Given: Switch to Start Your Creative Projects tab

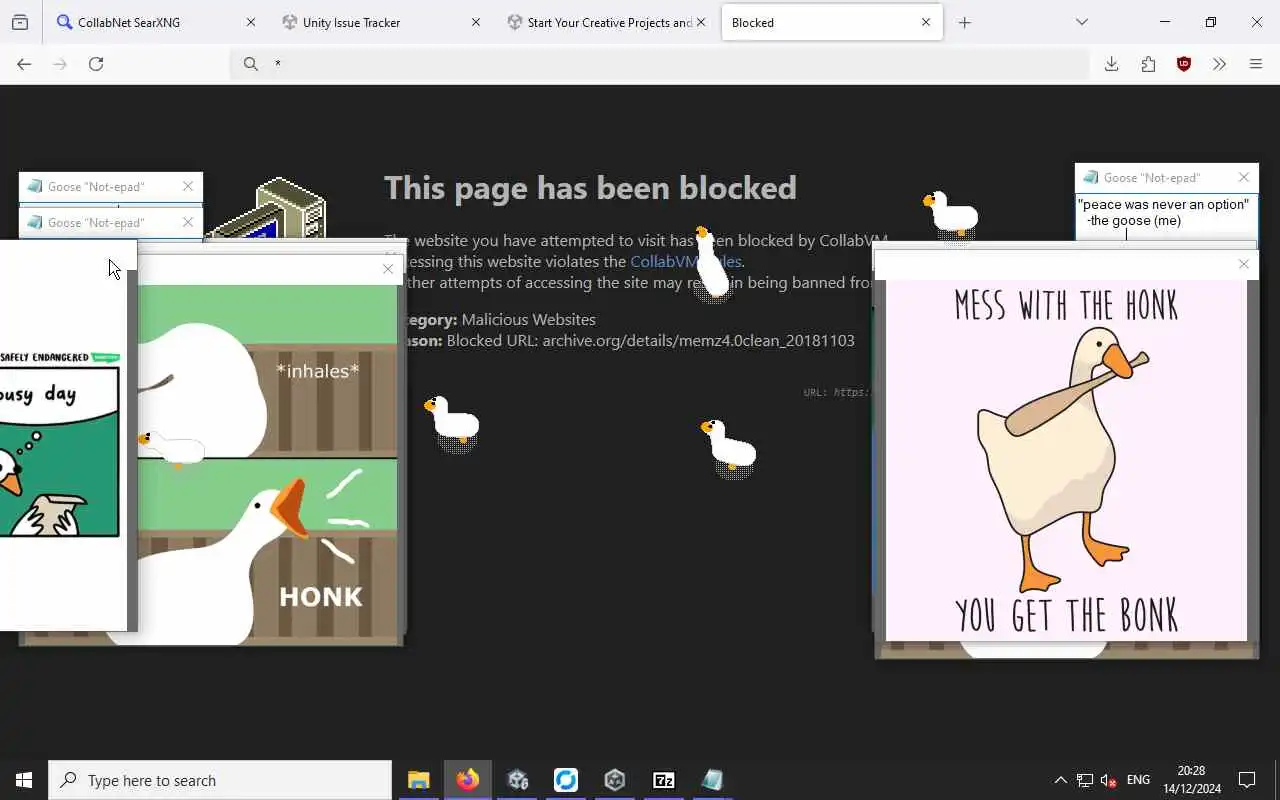Looking at the screenshot, I should coord(605,22).
